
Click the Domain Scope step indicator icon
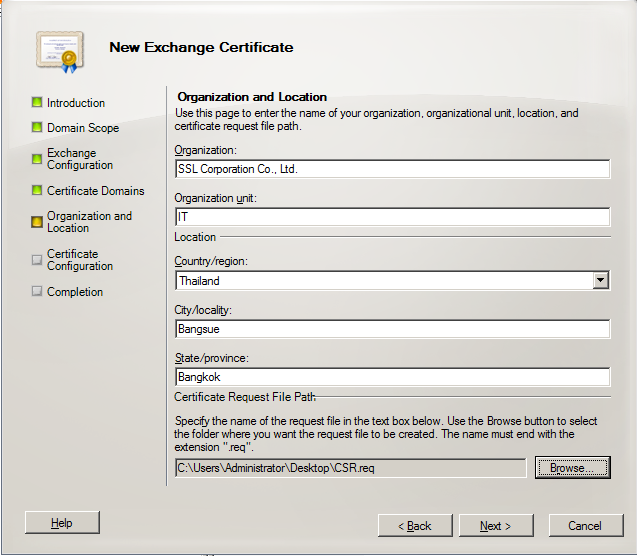click(x=37, y=128)
